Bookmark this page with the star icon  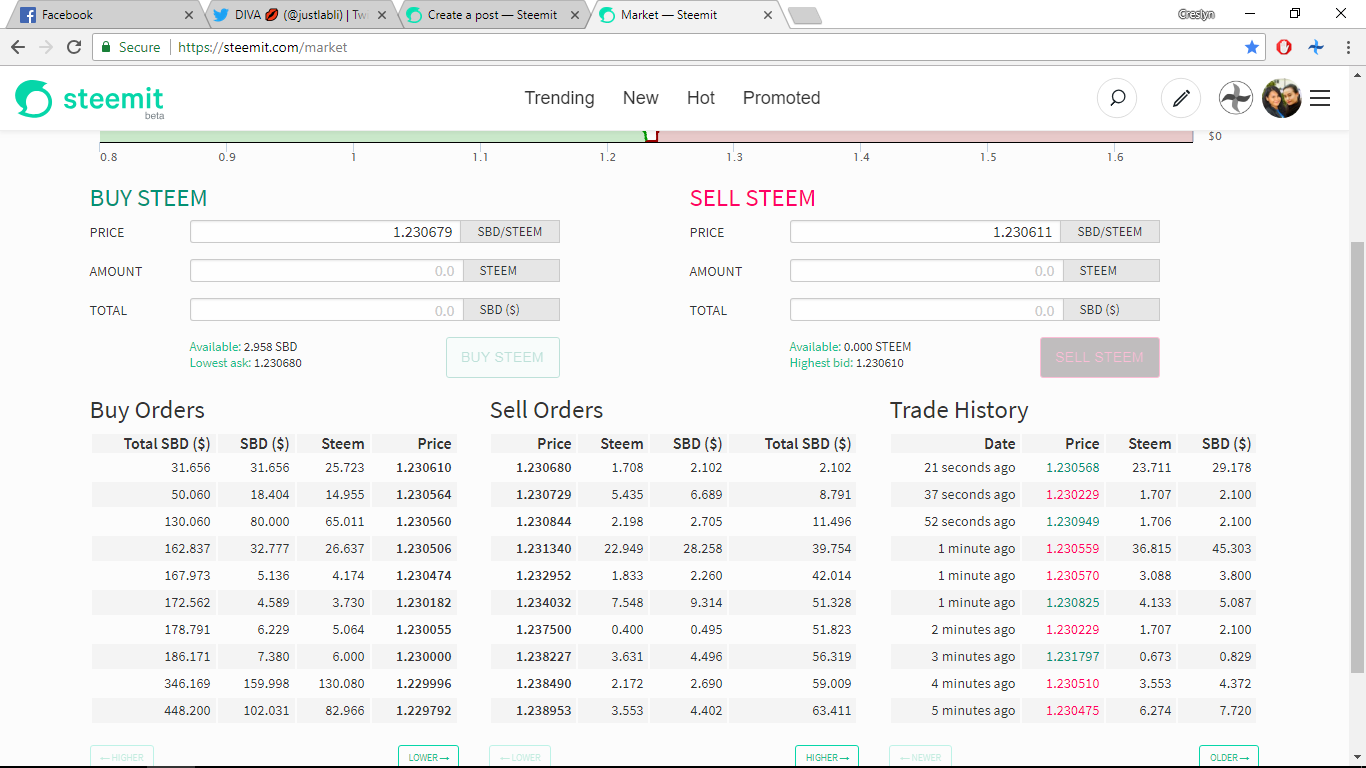pos(1252,47)
